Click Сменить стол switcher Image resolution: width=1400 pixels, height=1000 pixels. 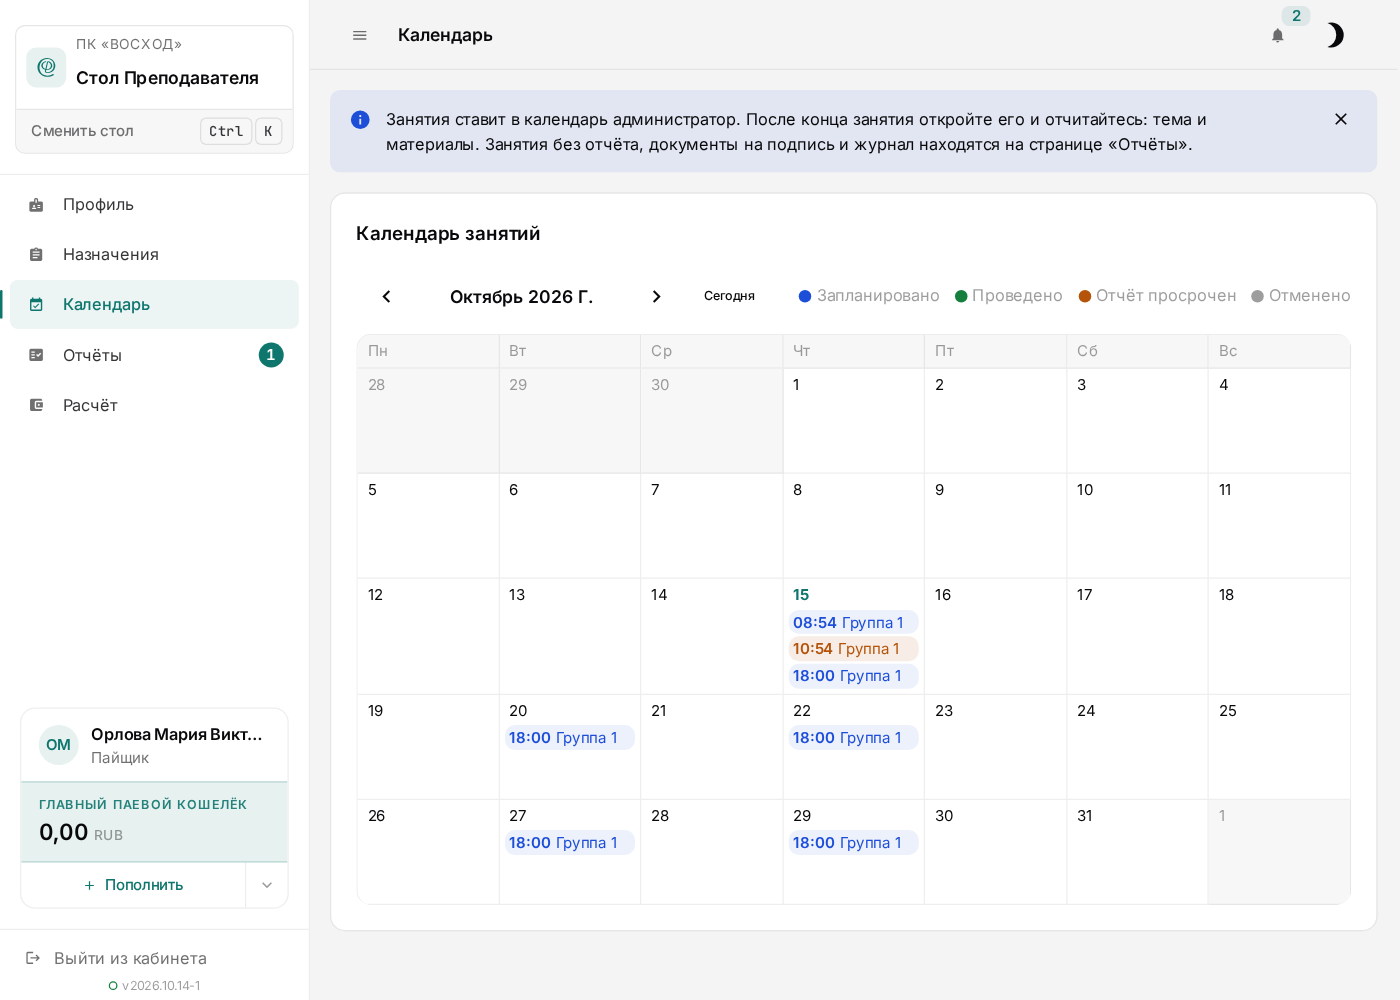pos(154,131)
